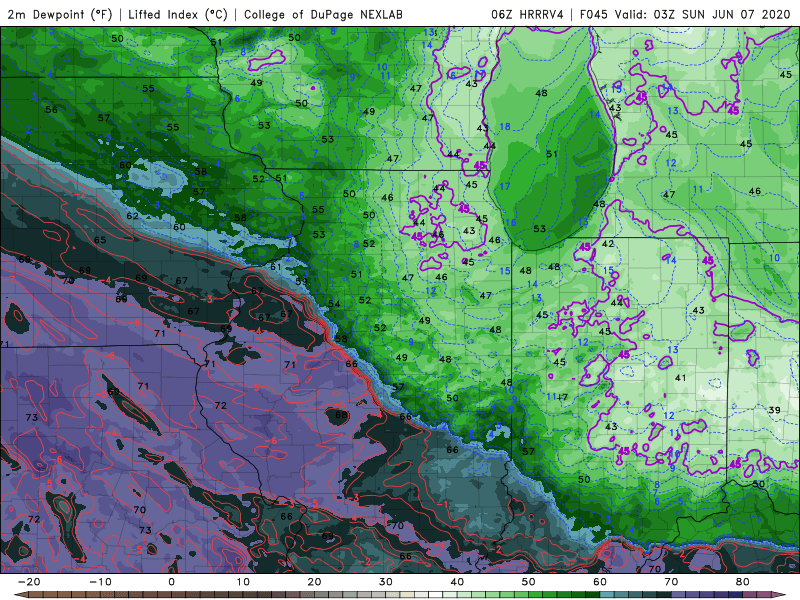Click the dewpoint value 54 on the map
This screenshot has height=600, width=800.
click(334, 304)
